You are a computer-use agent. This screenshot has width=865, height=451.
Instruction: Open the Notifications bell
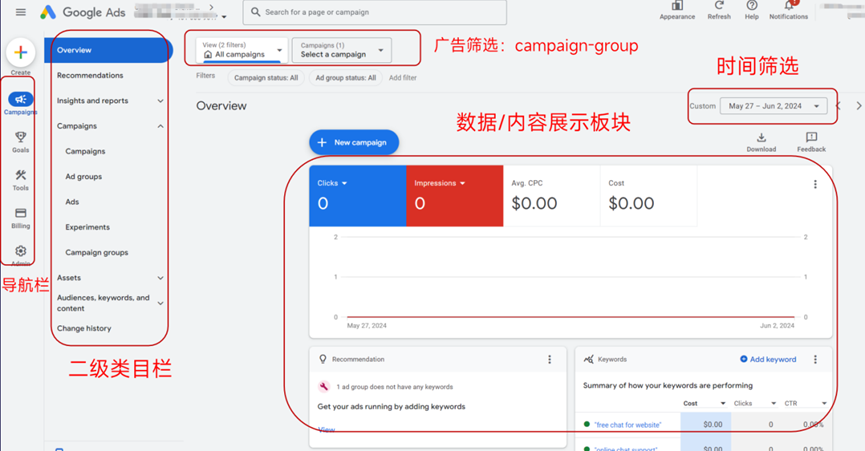[788, 6]
